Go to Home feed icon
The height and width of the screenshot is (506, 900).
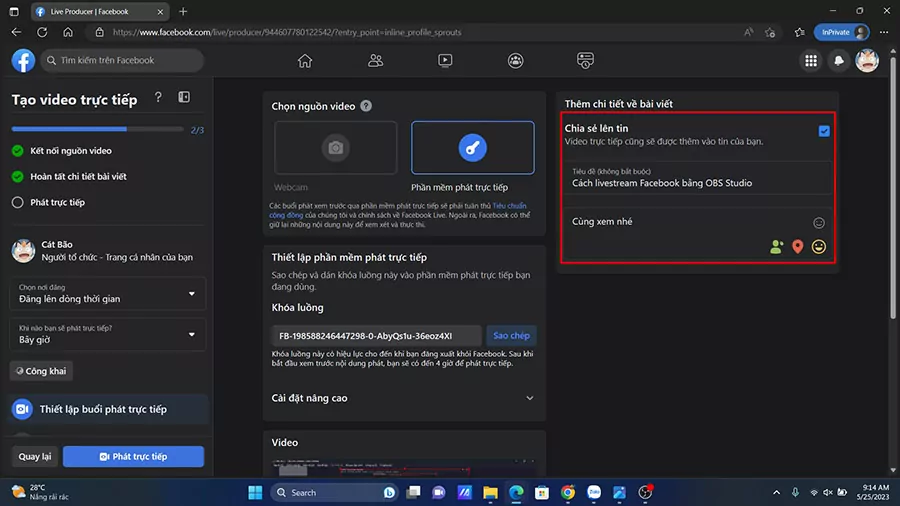(x=305, y=60)
